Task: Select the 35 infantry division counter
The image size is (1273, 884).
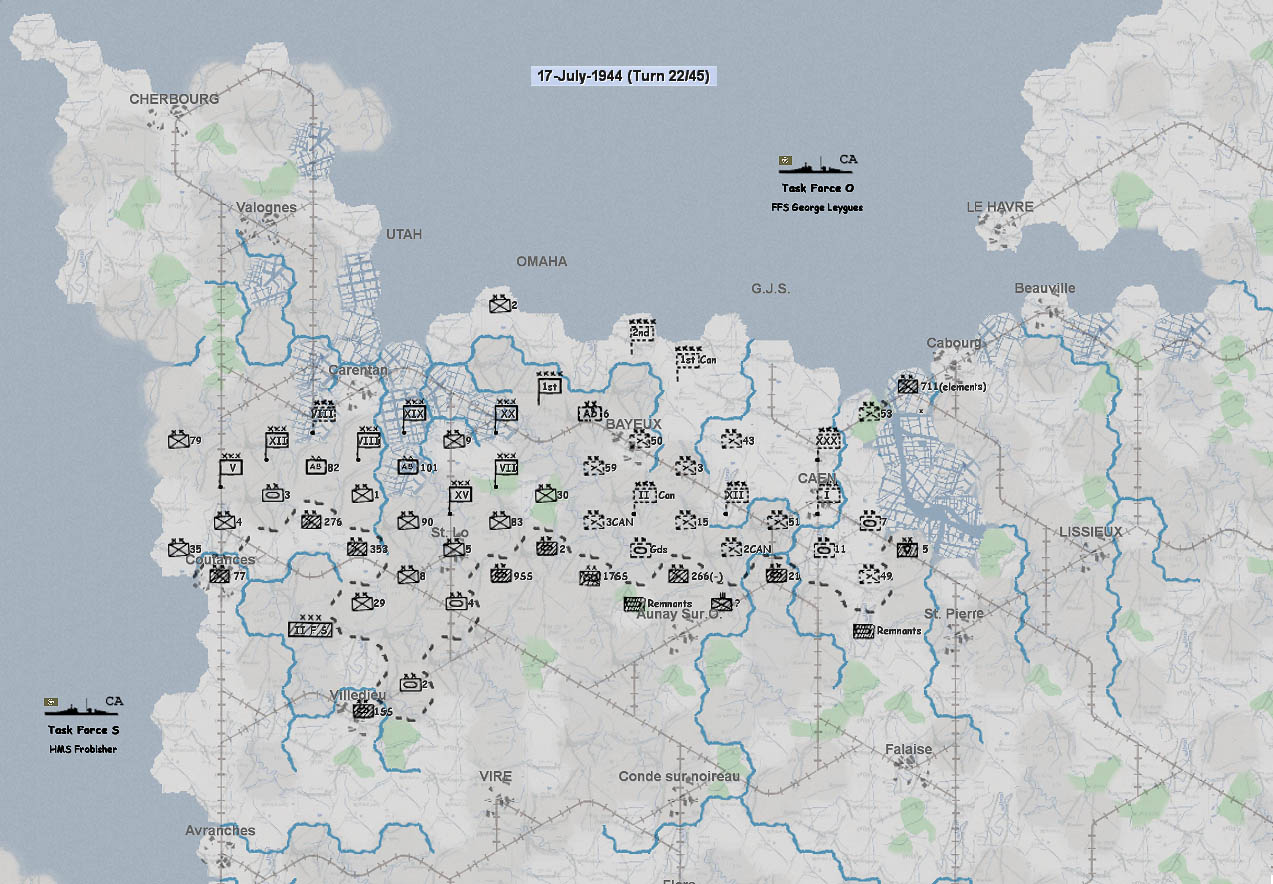Action: pos(179,548)
